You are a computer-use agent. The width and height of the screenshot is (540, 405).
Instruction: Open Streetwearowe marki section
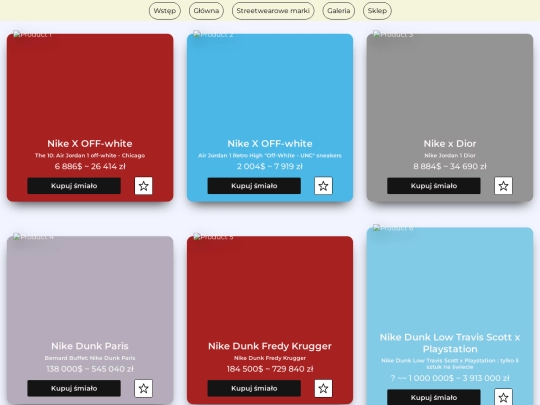point(273,11)
